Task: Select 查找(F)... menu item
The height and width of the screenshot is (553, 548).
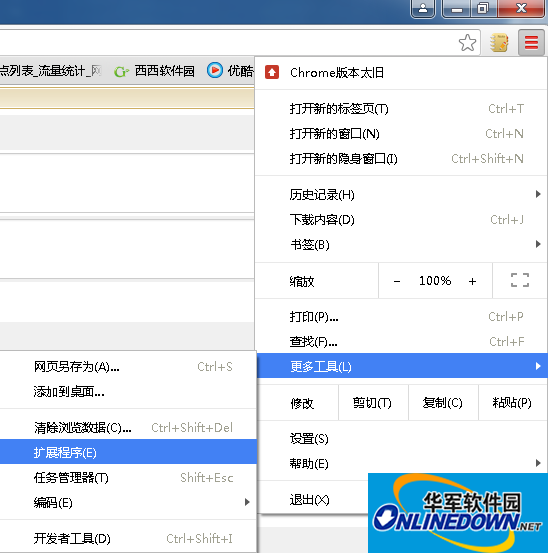Action: click(401, 342)
